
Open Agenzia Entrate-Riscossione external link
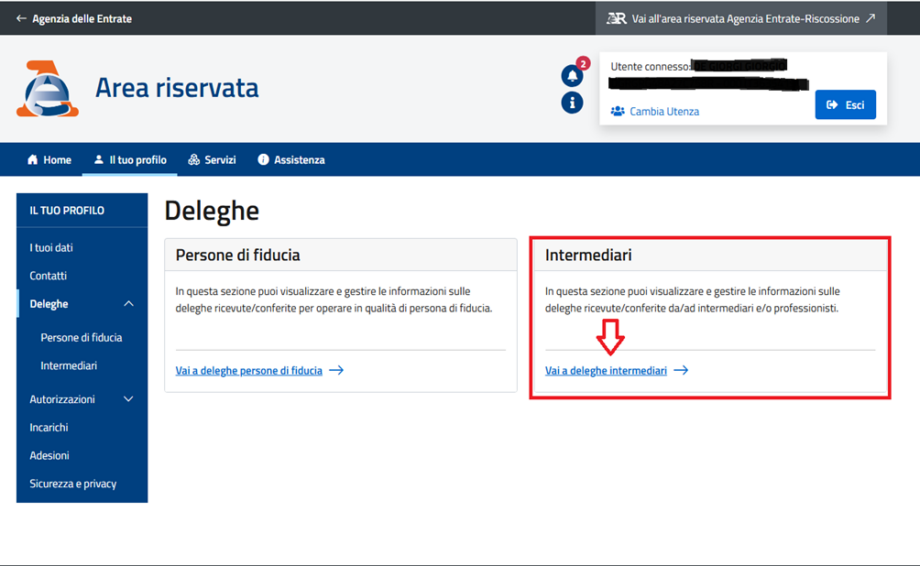tap(740, 19)
